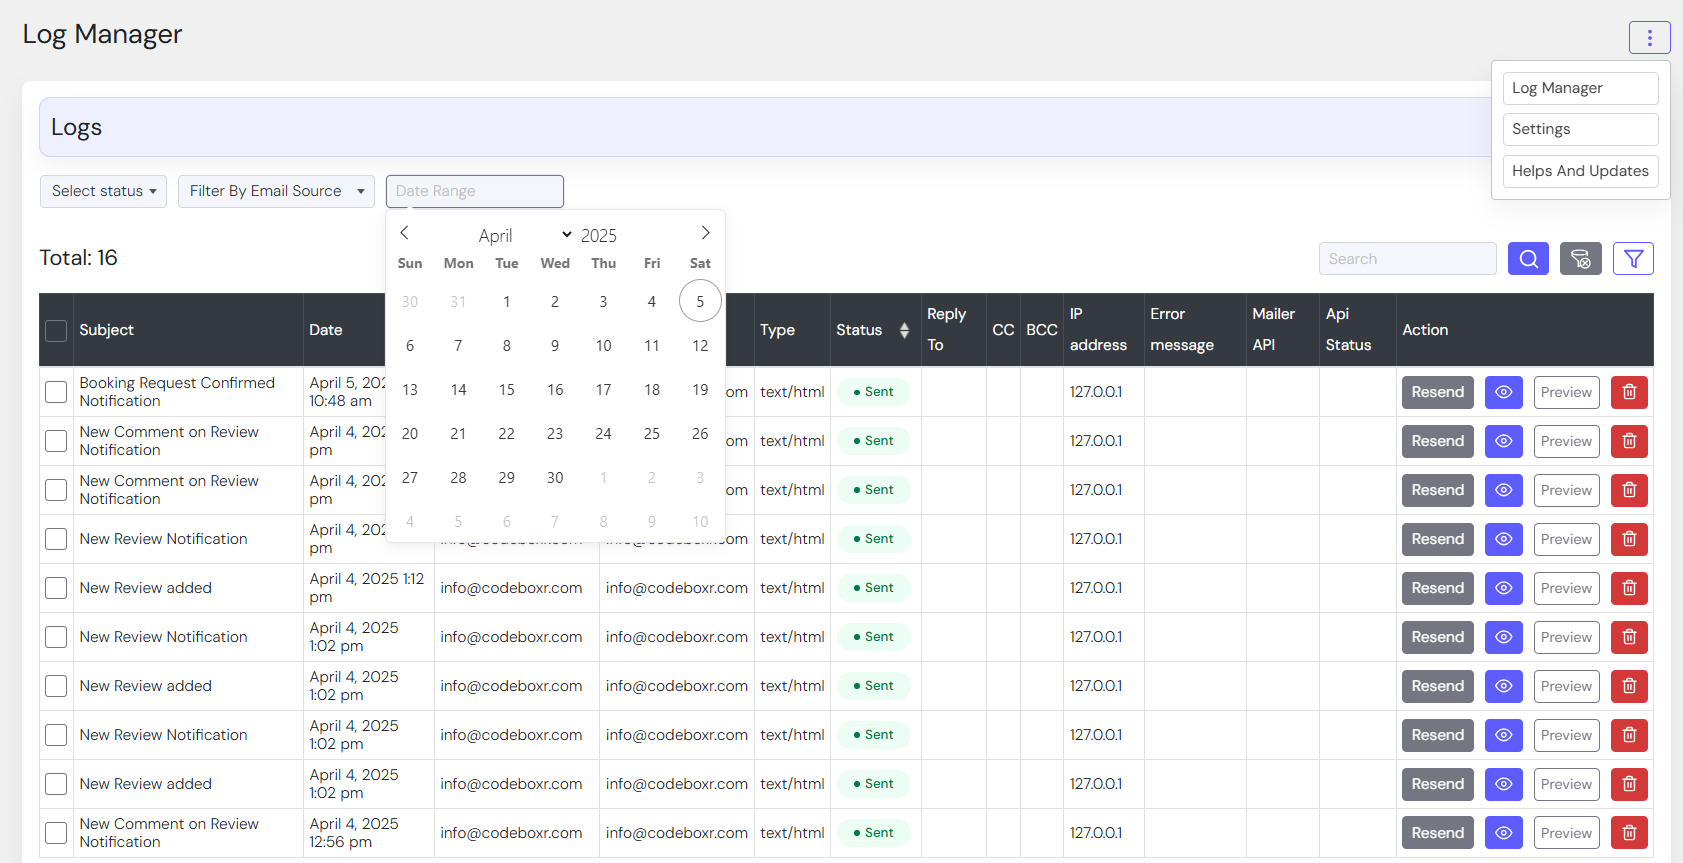
Task: Go to previous month in calendar
Action: 405,233
